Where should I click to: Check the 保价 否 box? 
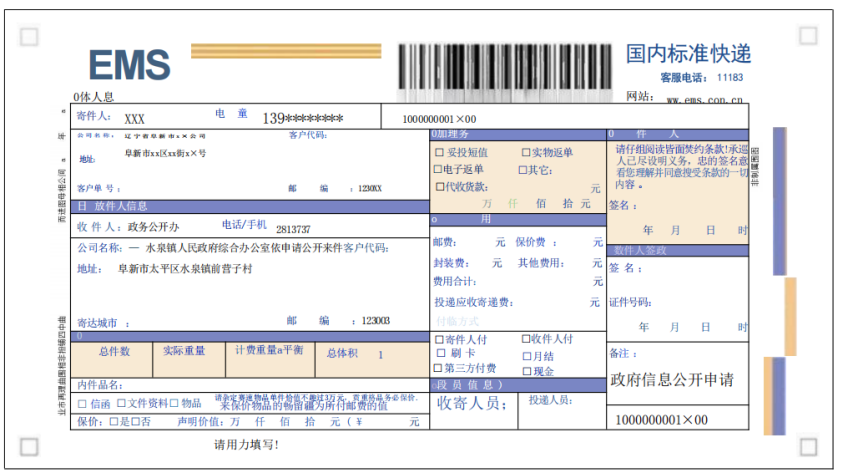[135, 422]
